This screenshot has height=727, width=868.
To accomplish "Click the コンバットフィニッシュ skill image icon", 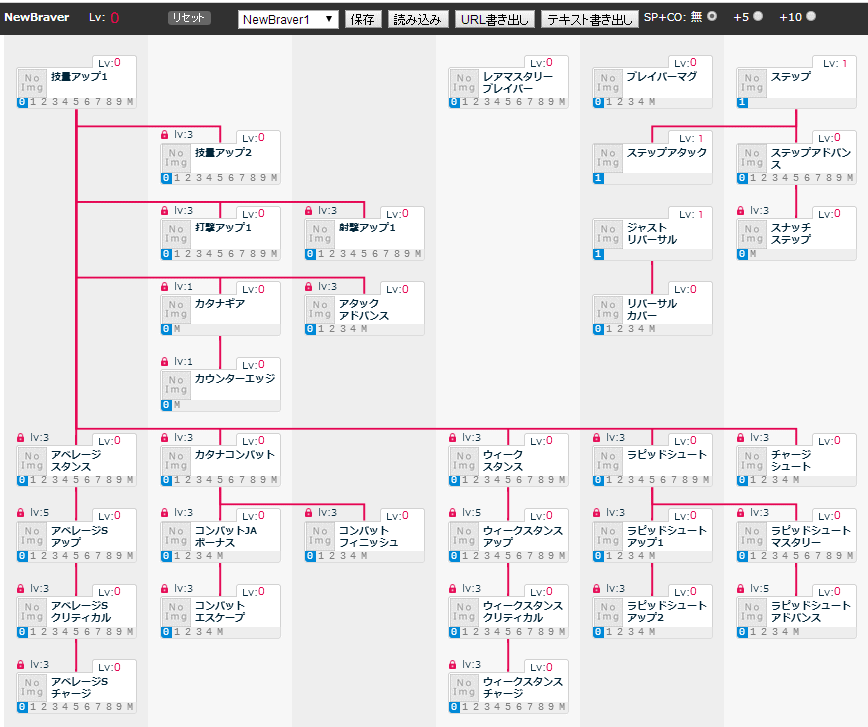I will [320, 536].
